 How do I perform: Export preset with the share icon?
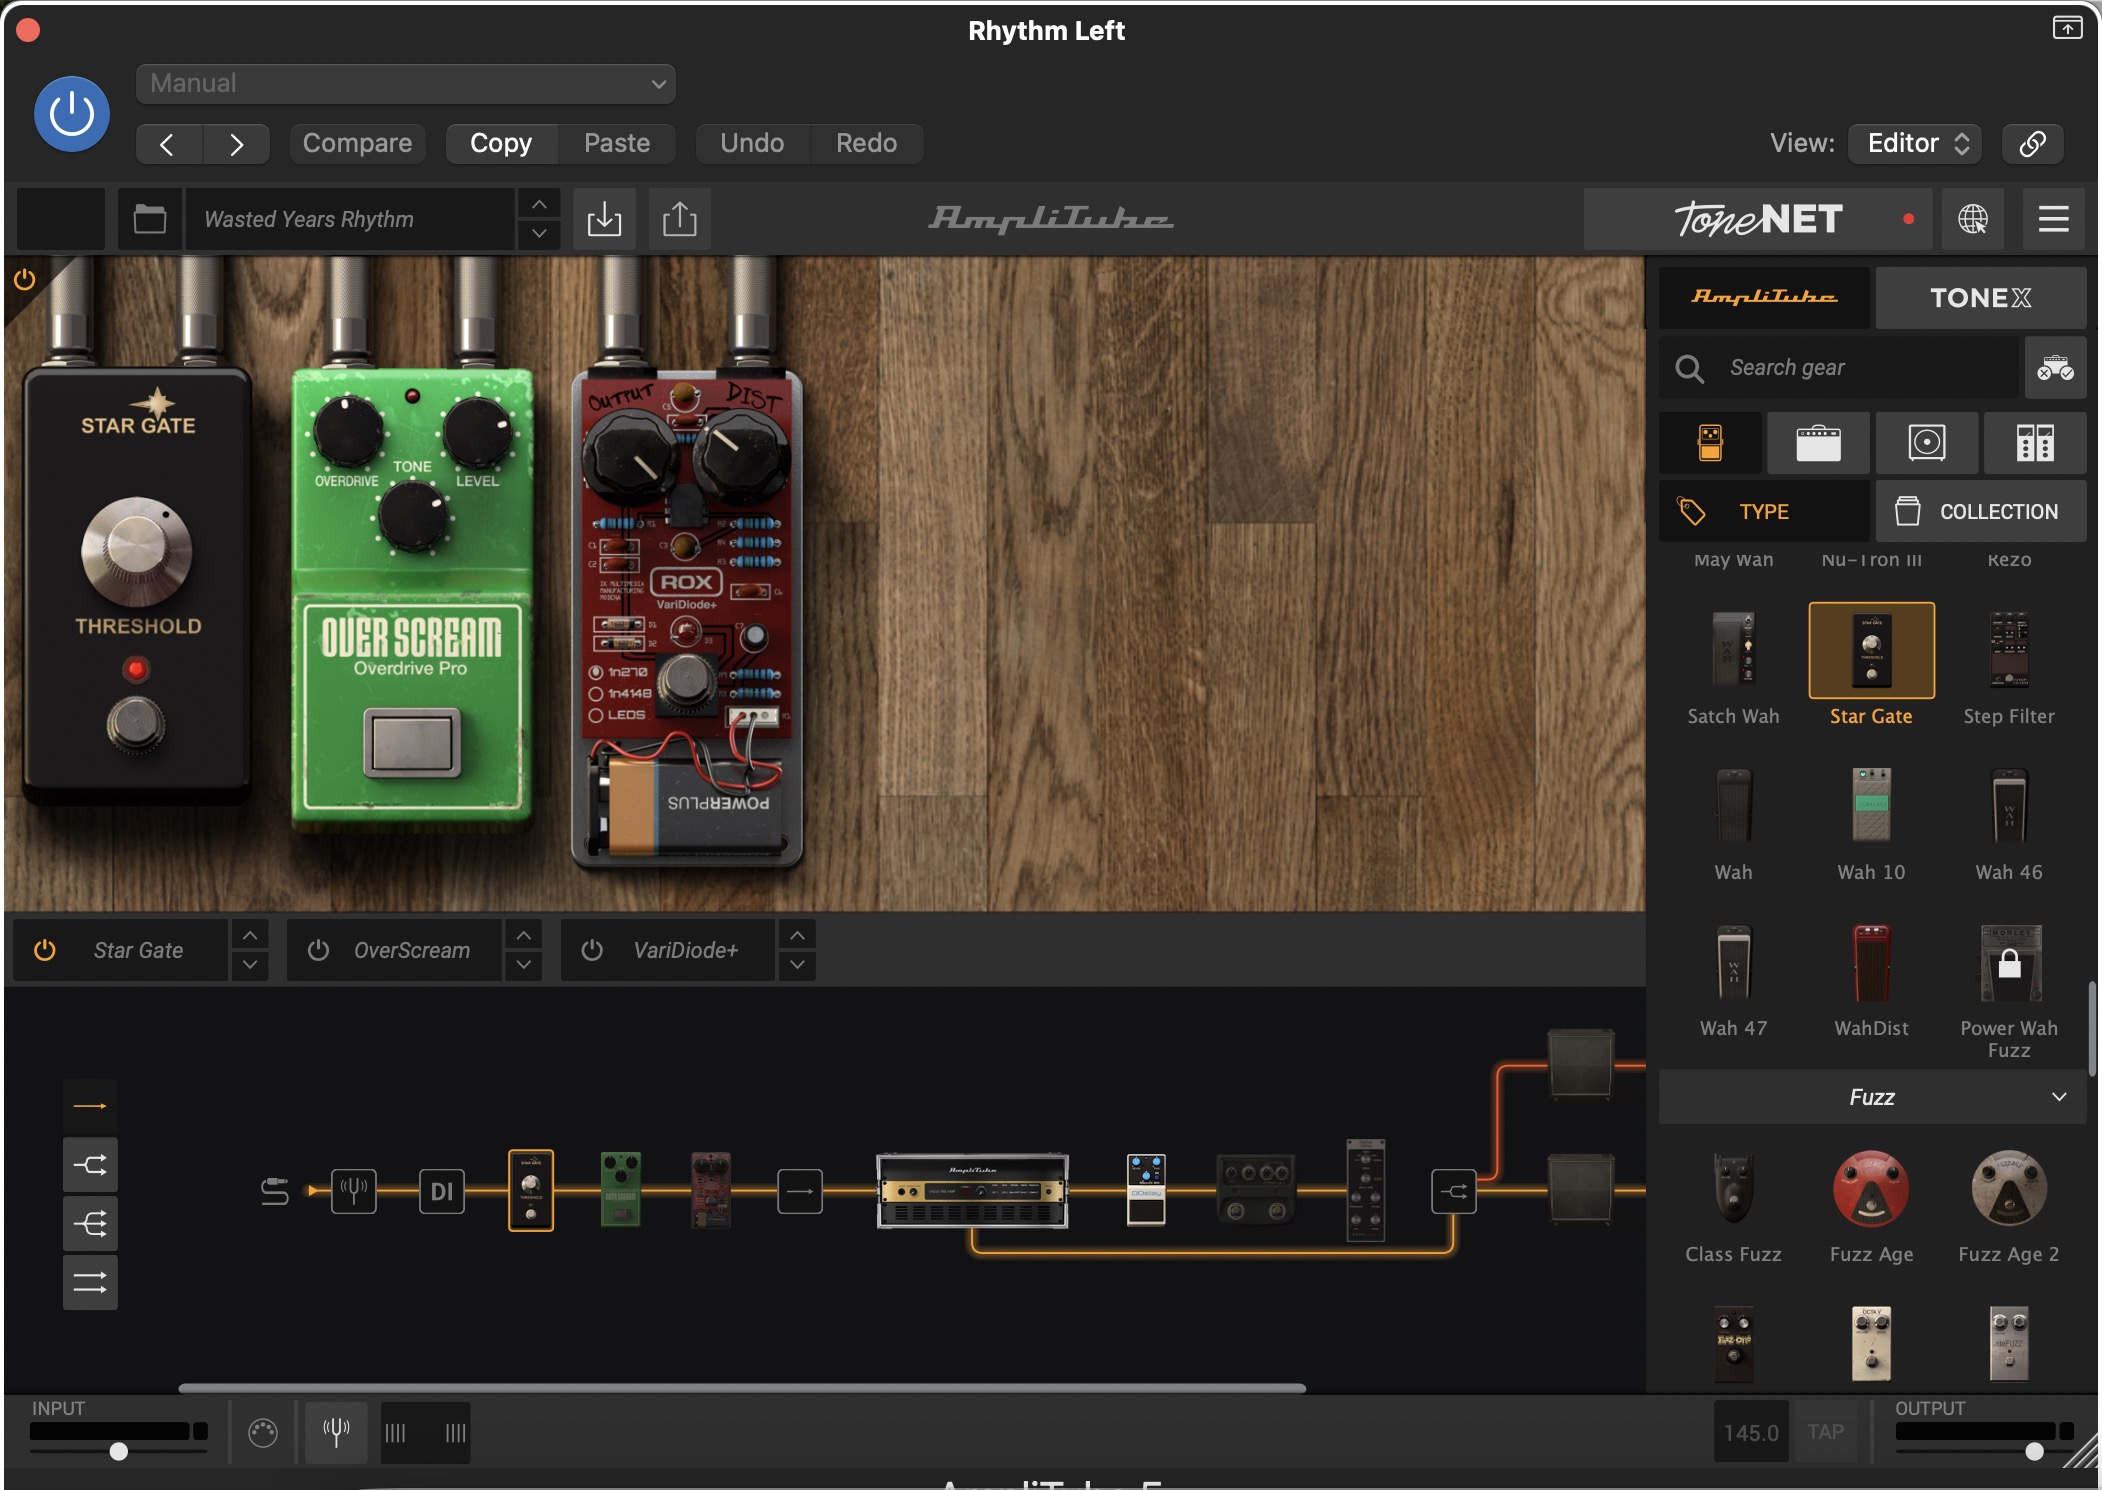click(680, 219)
